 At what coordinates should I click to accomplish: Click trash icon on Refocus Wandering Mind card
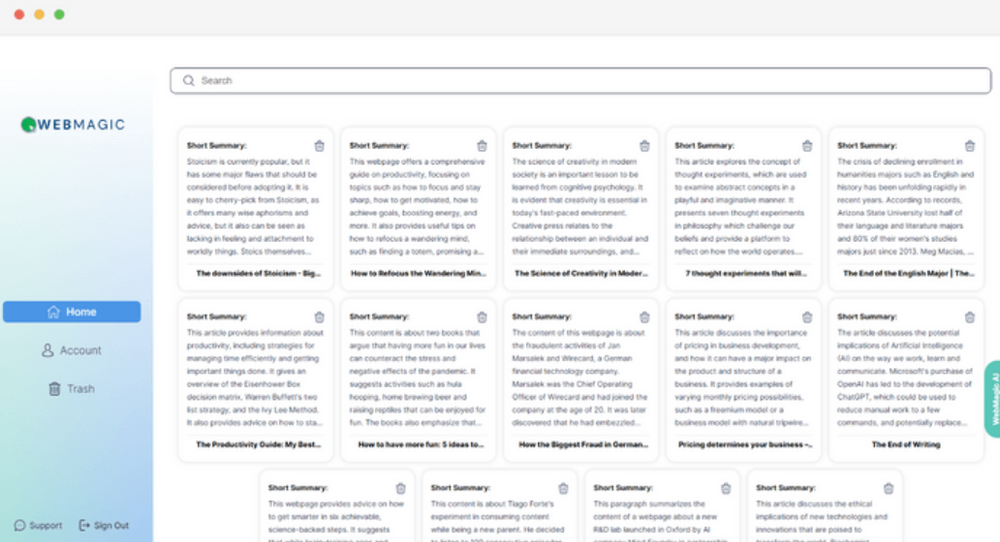point(482,146)
